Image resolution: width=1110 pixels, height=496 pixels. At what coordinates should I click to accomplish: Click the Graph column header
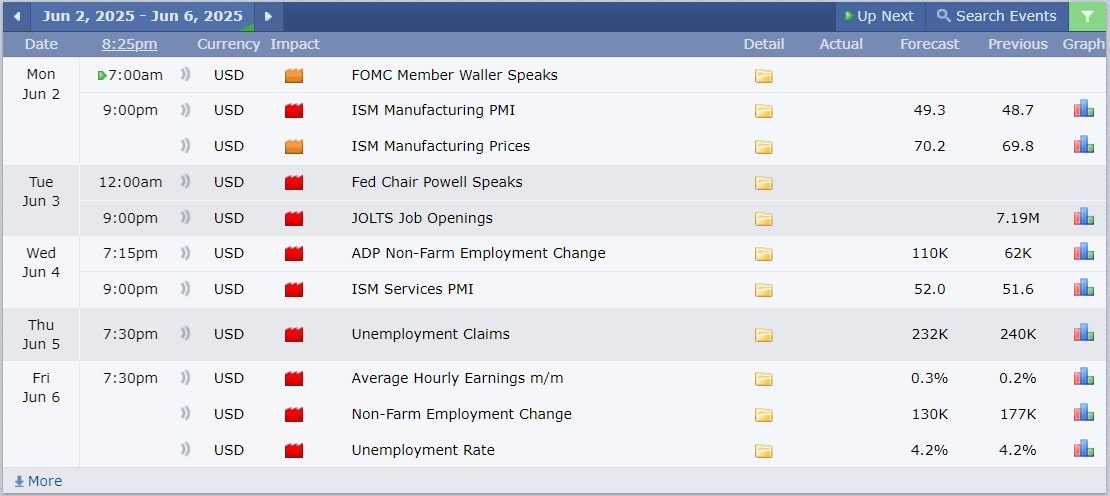coord(1083,44)
